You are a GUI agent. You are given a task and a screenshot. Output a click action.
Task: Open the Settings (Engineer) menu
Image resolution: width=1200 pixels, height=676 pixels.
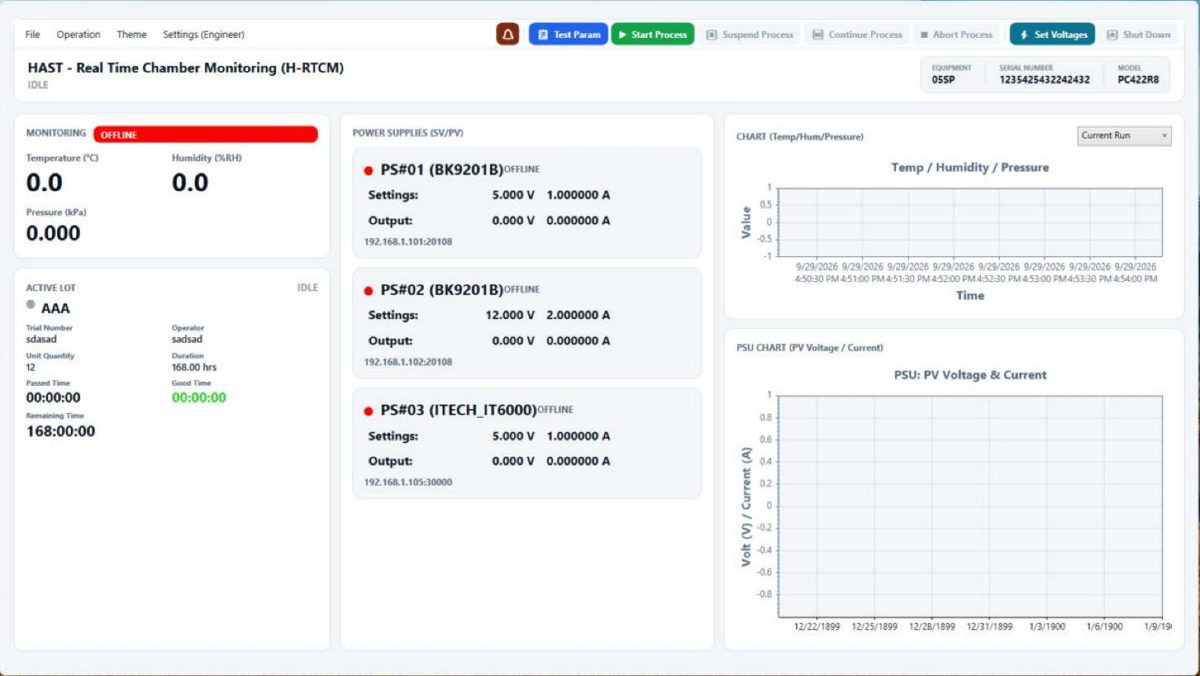tap(204, 34)
